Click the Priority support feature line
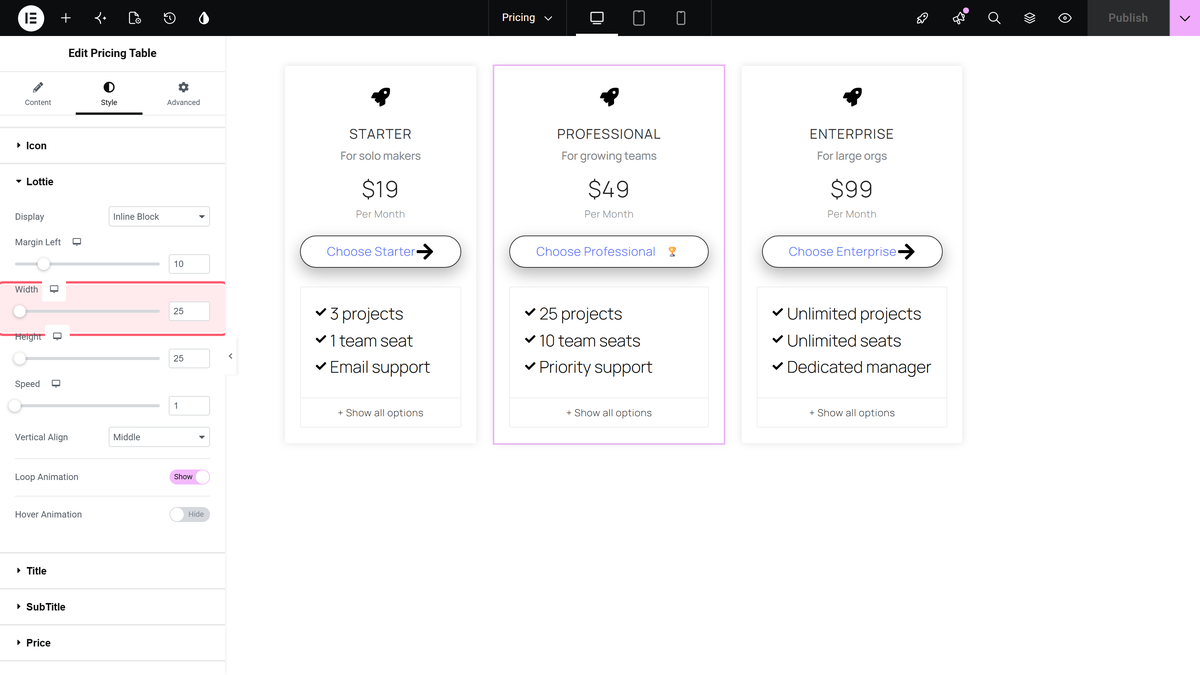The height and width of the screenshot is (675, 1200). pos(588,367)
